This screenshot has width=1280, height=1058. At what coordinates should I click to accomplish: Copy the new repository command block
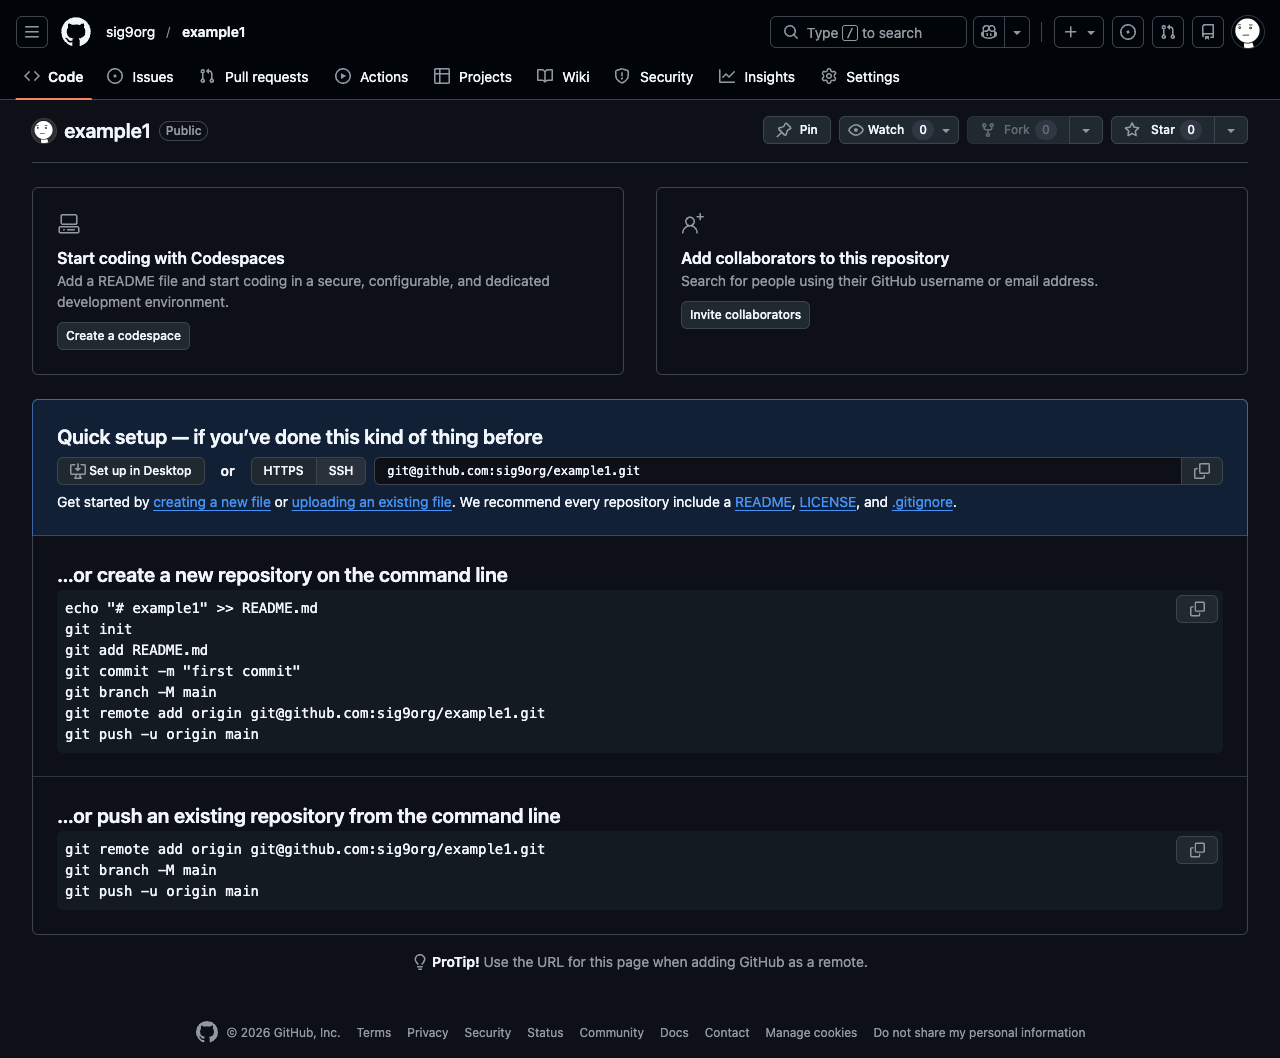click(x=1196, y=609)
